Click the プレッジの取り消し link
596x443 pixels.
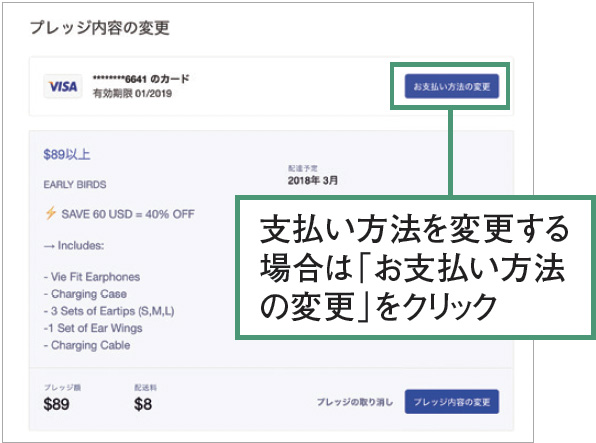(x=355, y=402)
